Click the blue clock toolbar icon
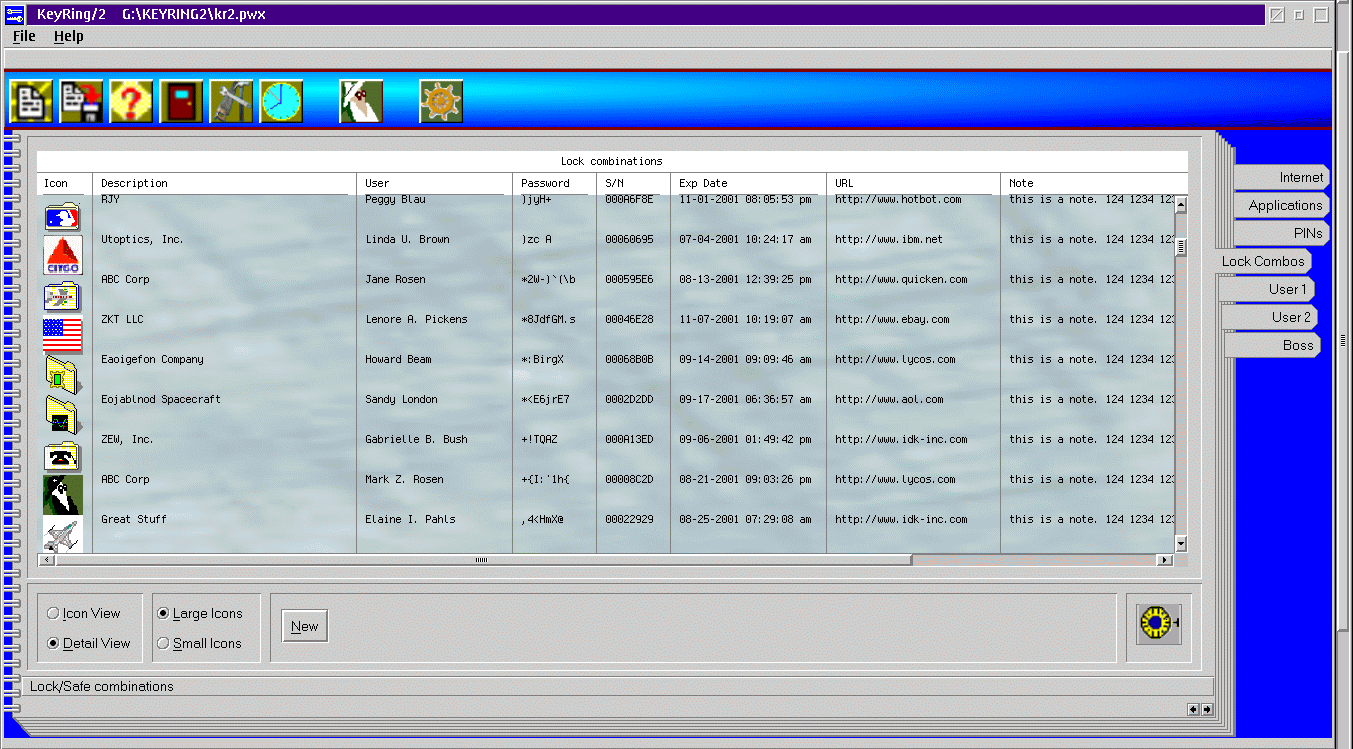 [x=281, y=101]
